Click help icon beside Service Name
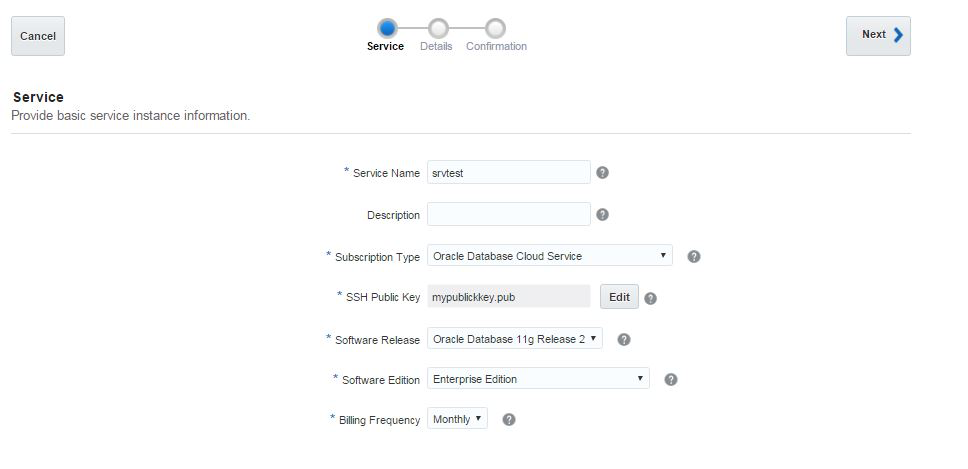 tap(602, 172)
